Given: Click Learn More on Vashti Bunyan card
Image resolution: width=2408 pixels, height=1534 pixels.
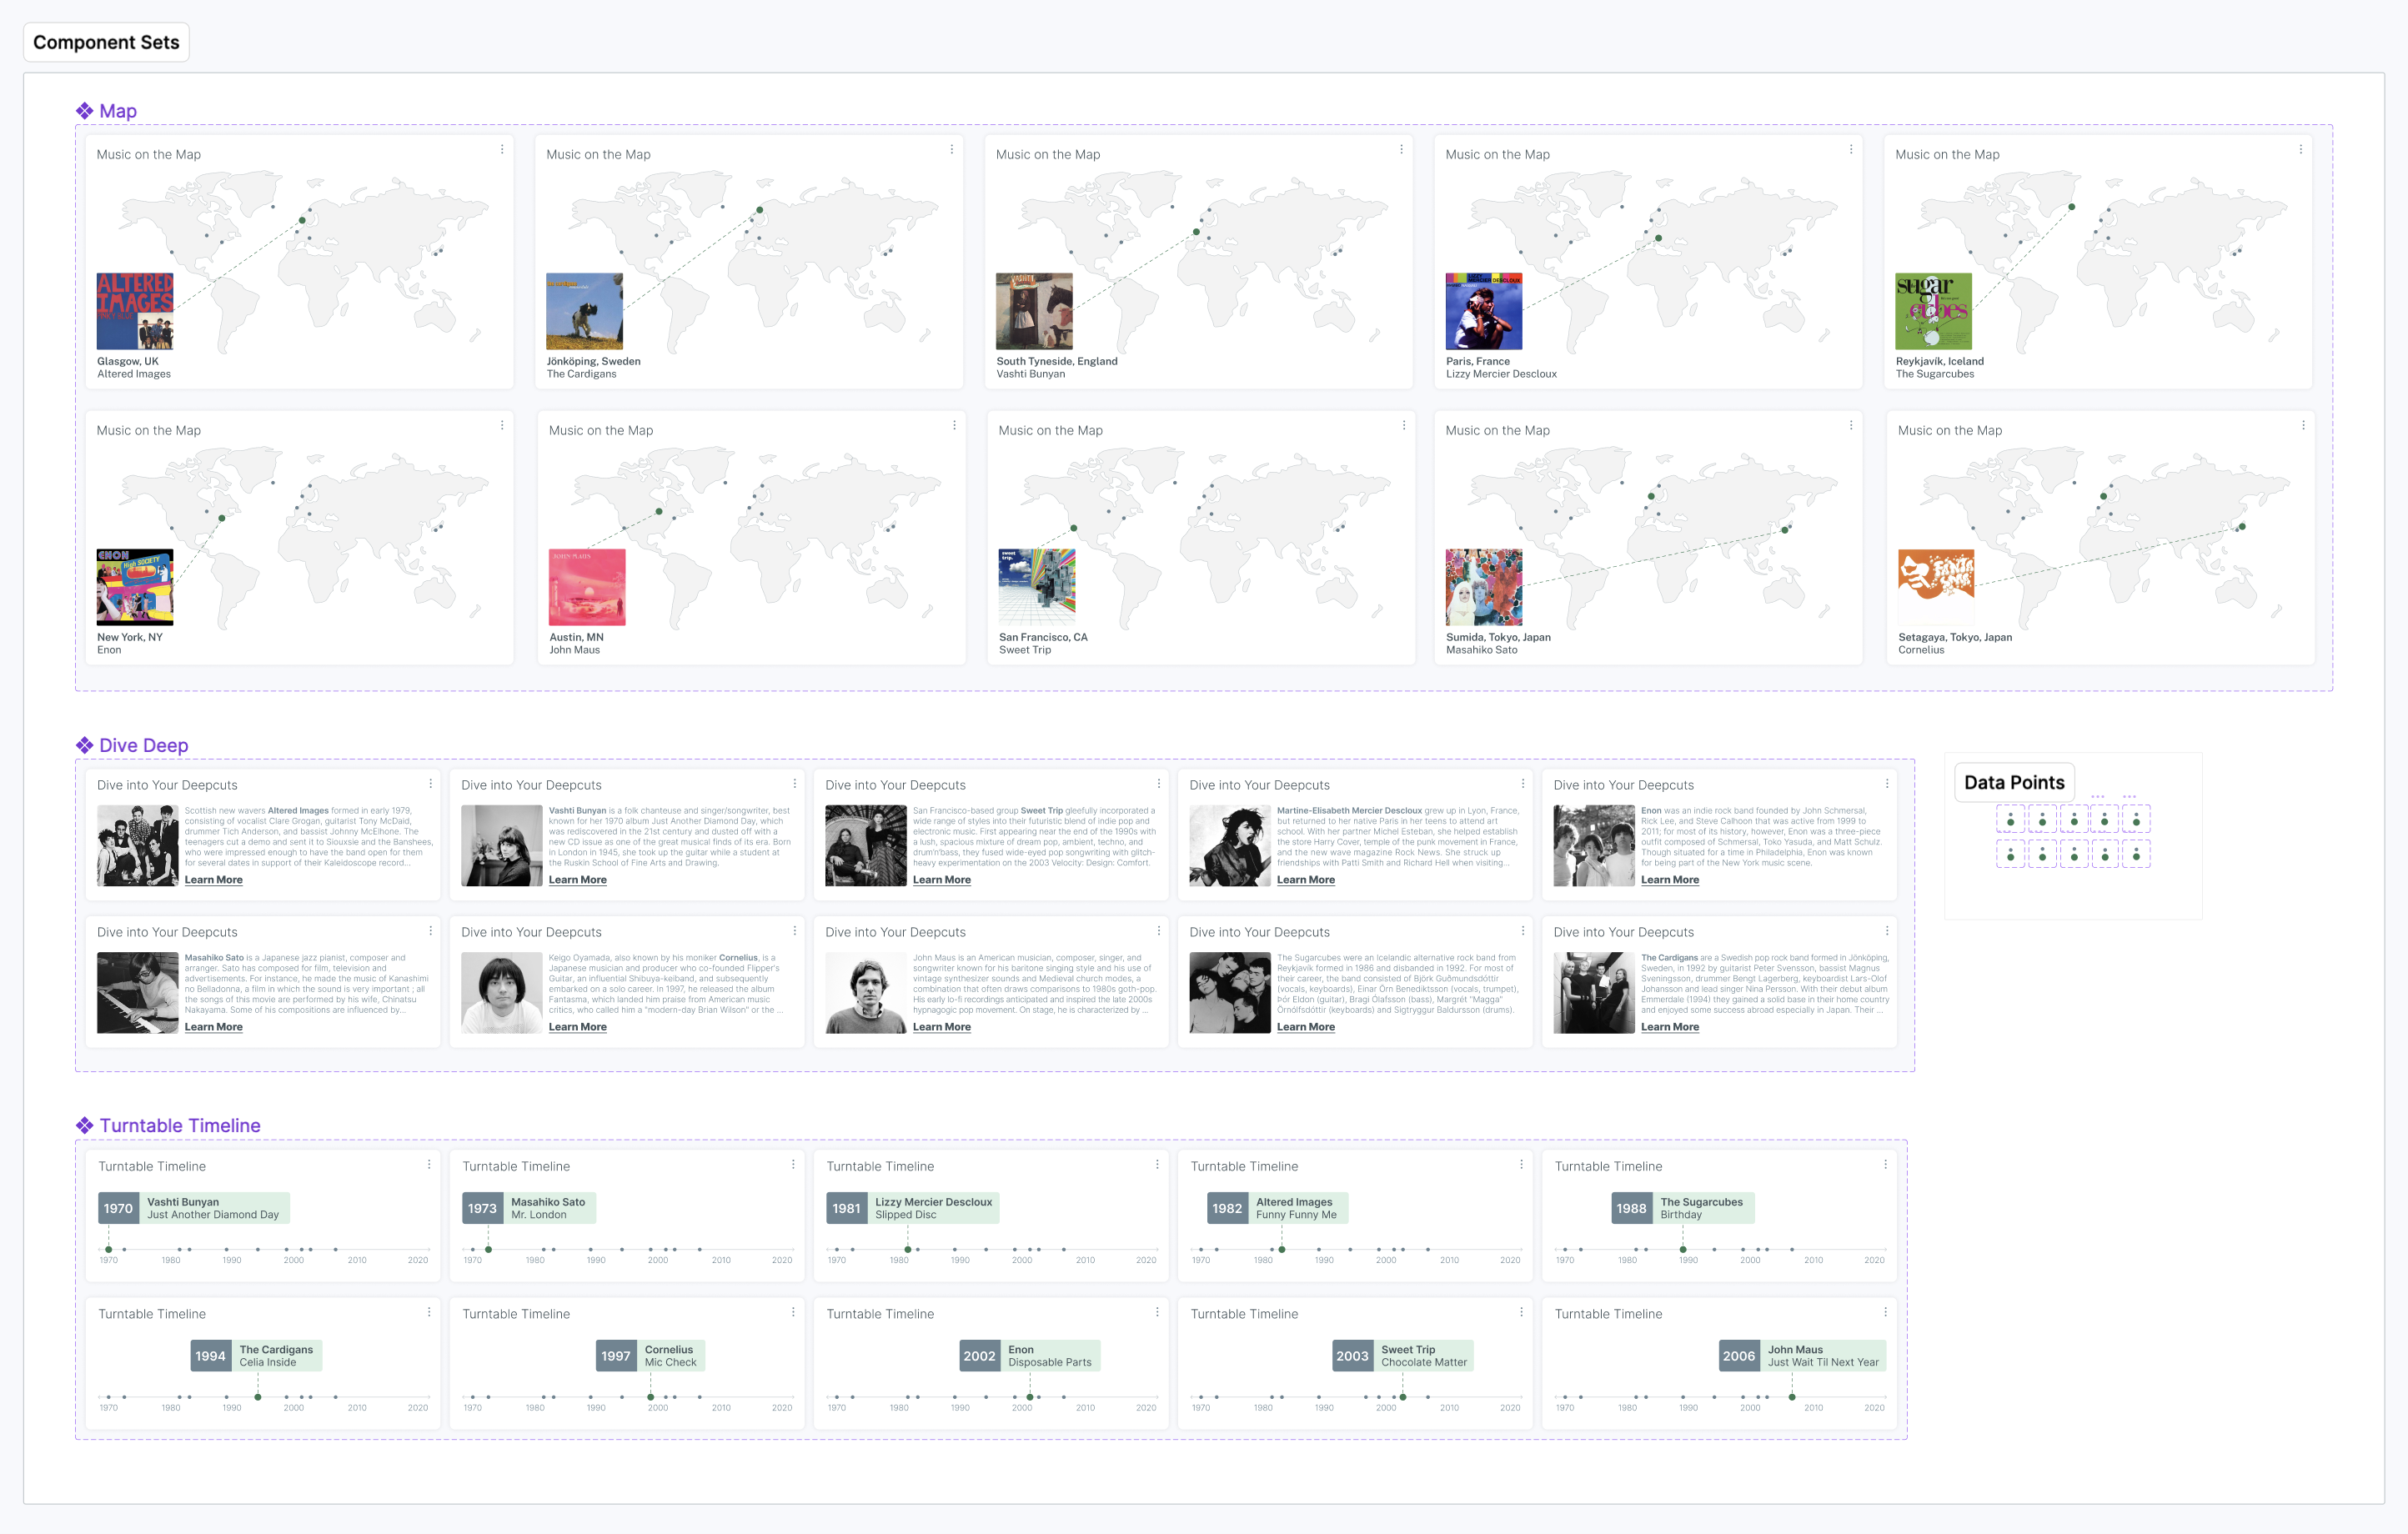Looking at the screenshot, I should (x=577, y=880).
